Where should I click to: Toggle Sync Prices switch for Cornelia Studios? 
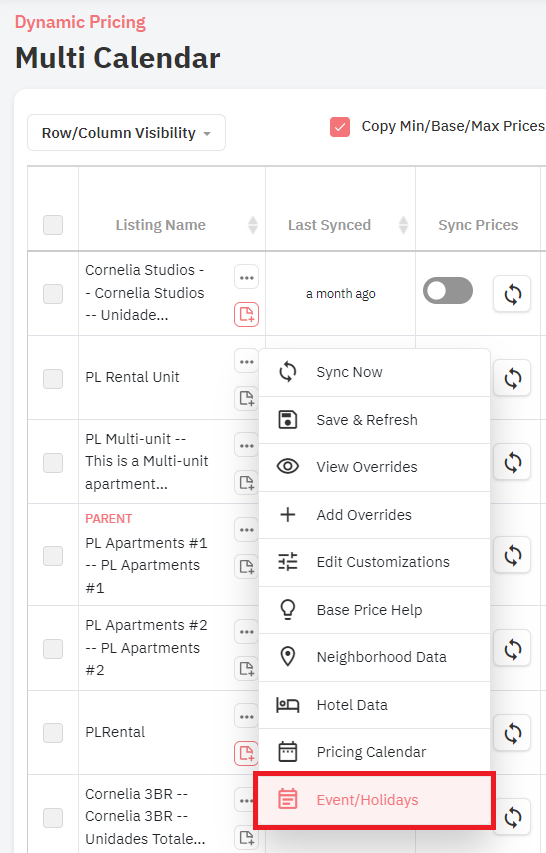pos(448,290)
